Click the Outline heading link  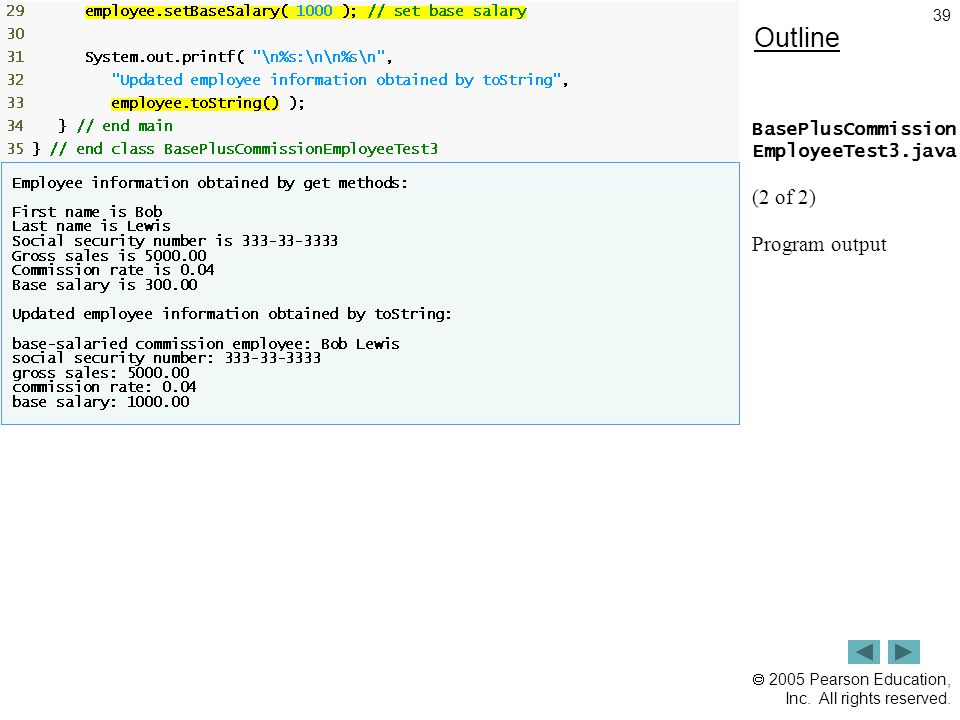[797, 38]
